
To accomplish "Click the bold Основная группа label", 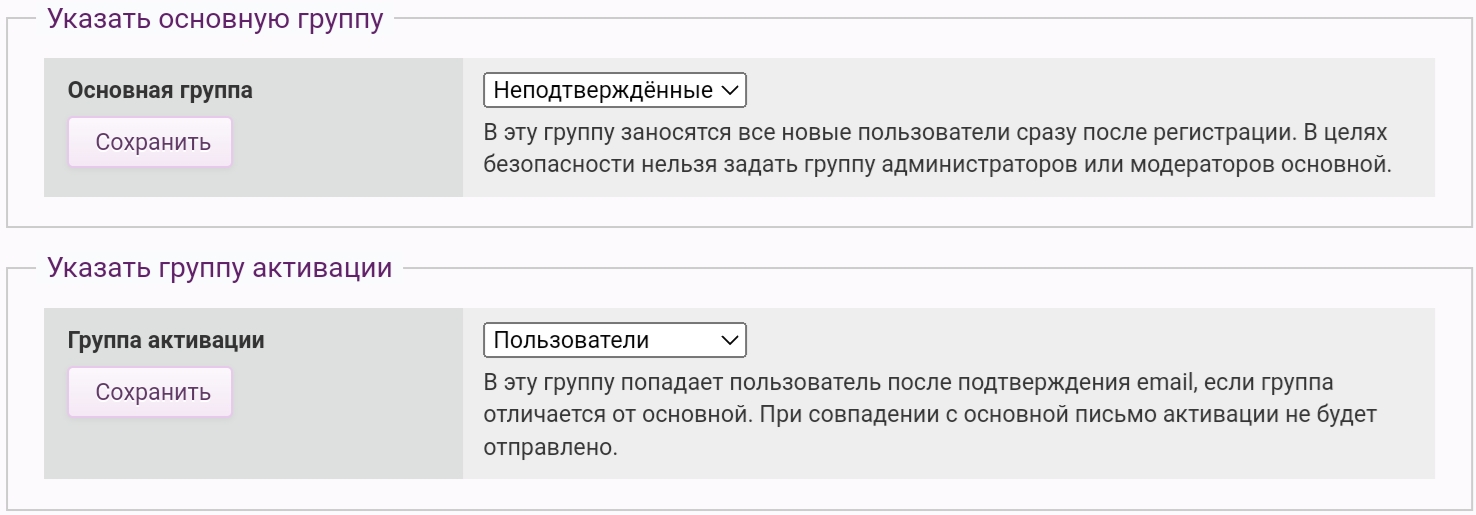I will tap(160, 90).
